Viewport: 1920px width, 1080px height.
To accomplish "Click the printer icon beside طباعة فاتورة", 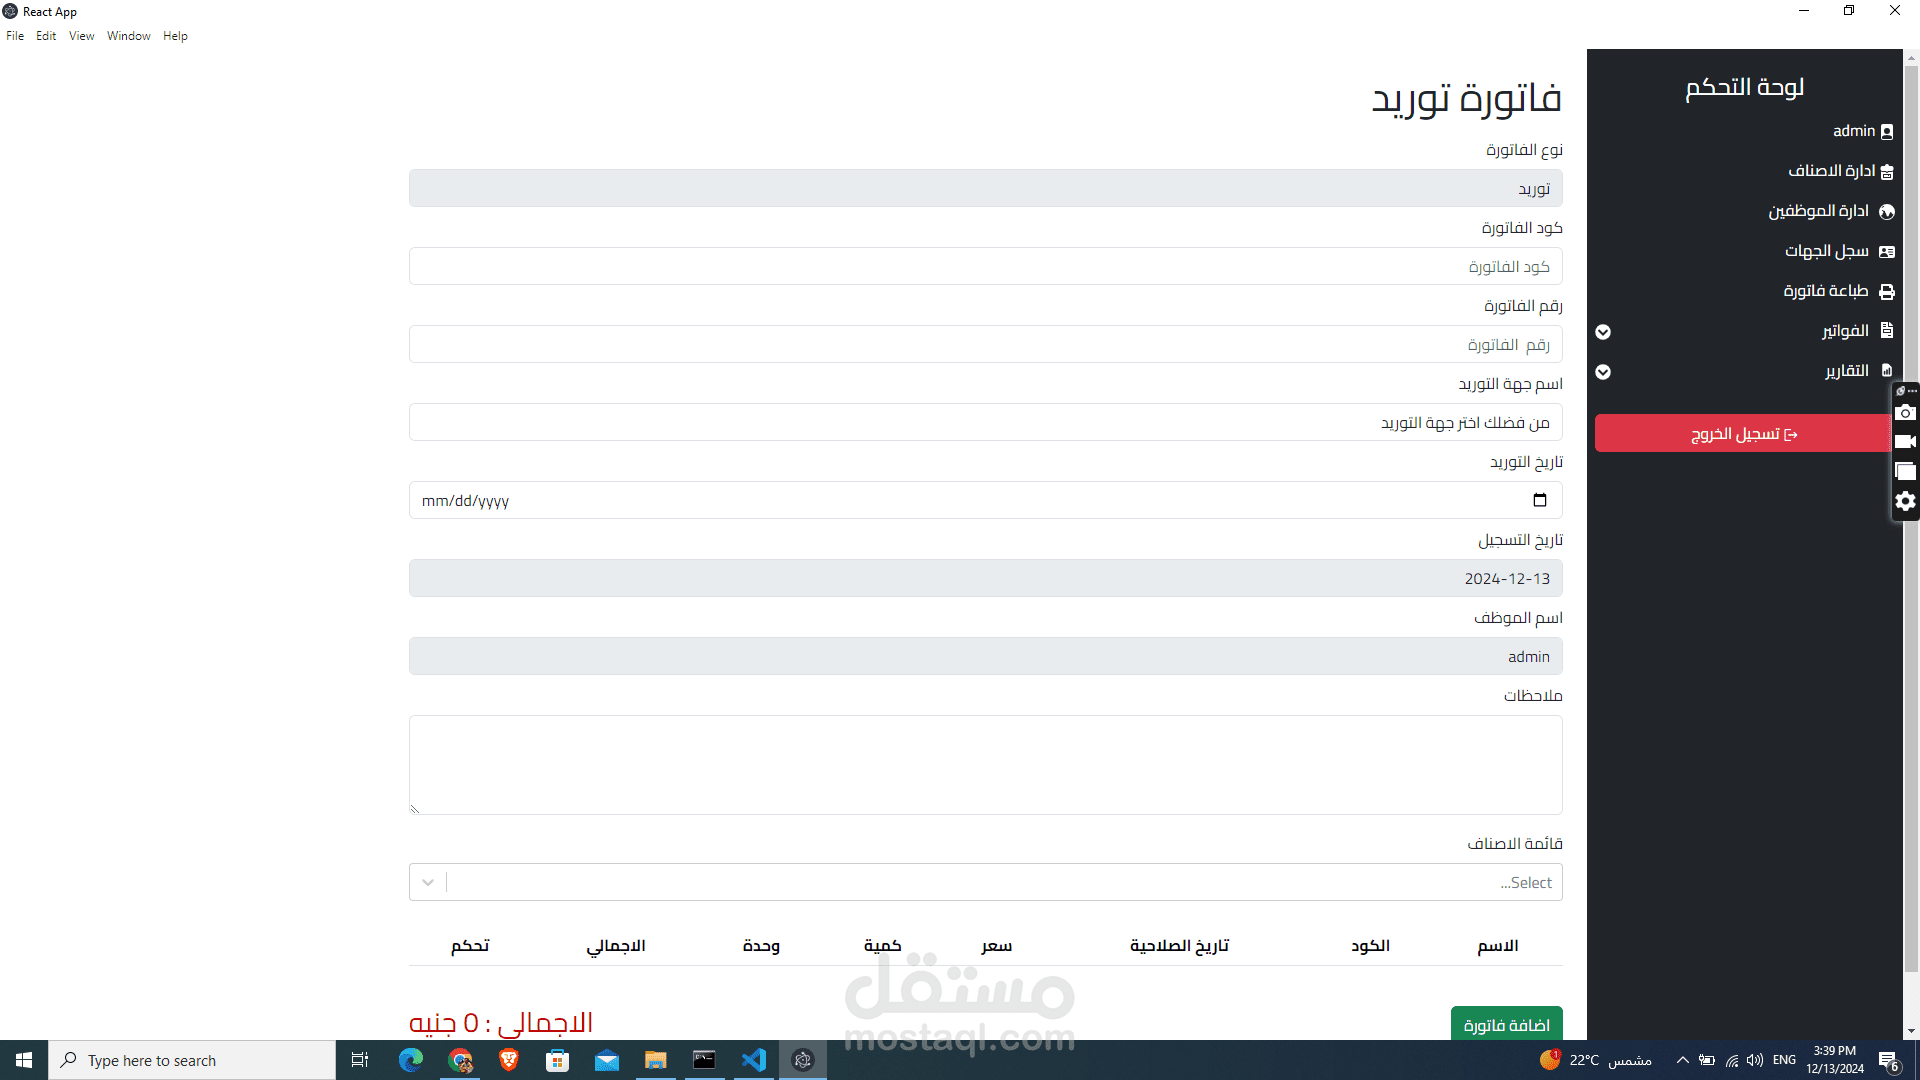I will coord(1886,292).
